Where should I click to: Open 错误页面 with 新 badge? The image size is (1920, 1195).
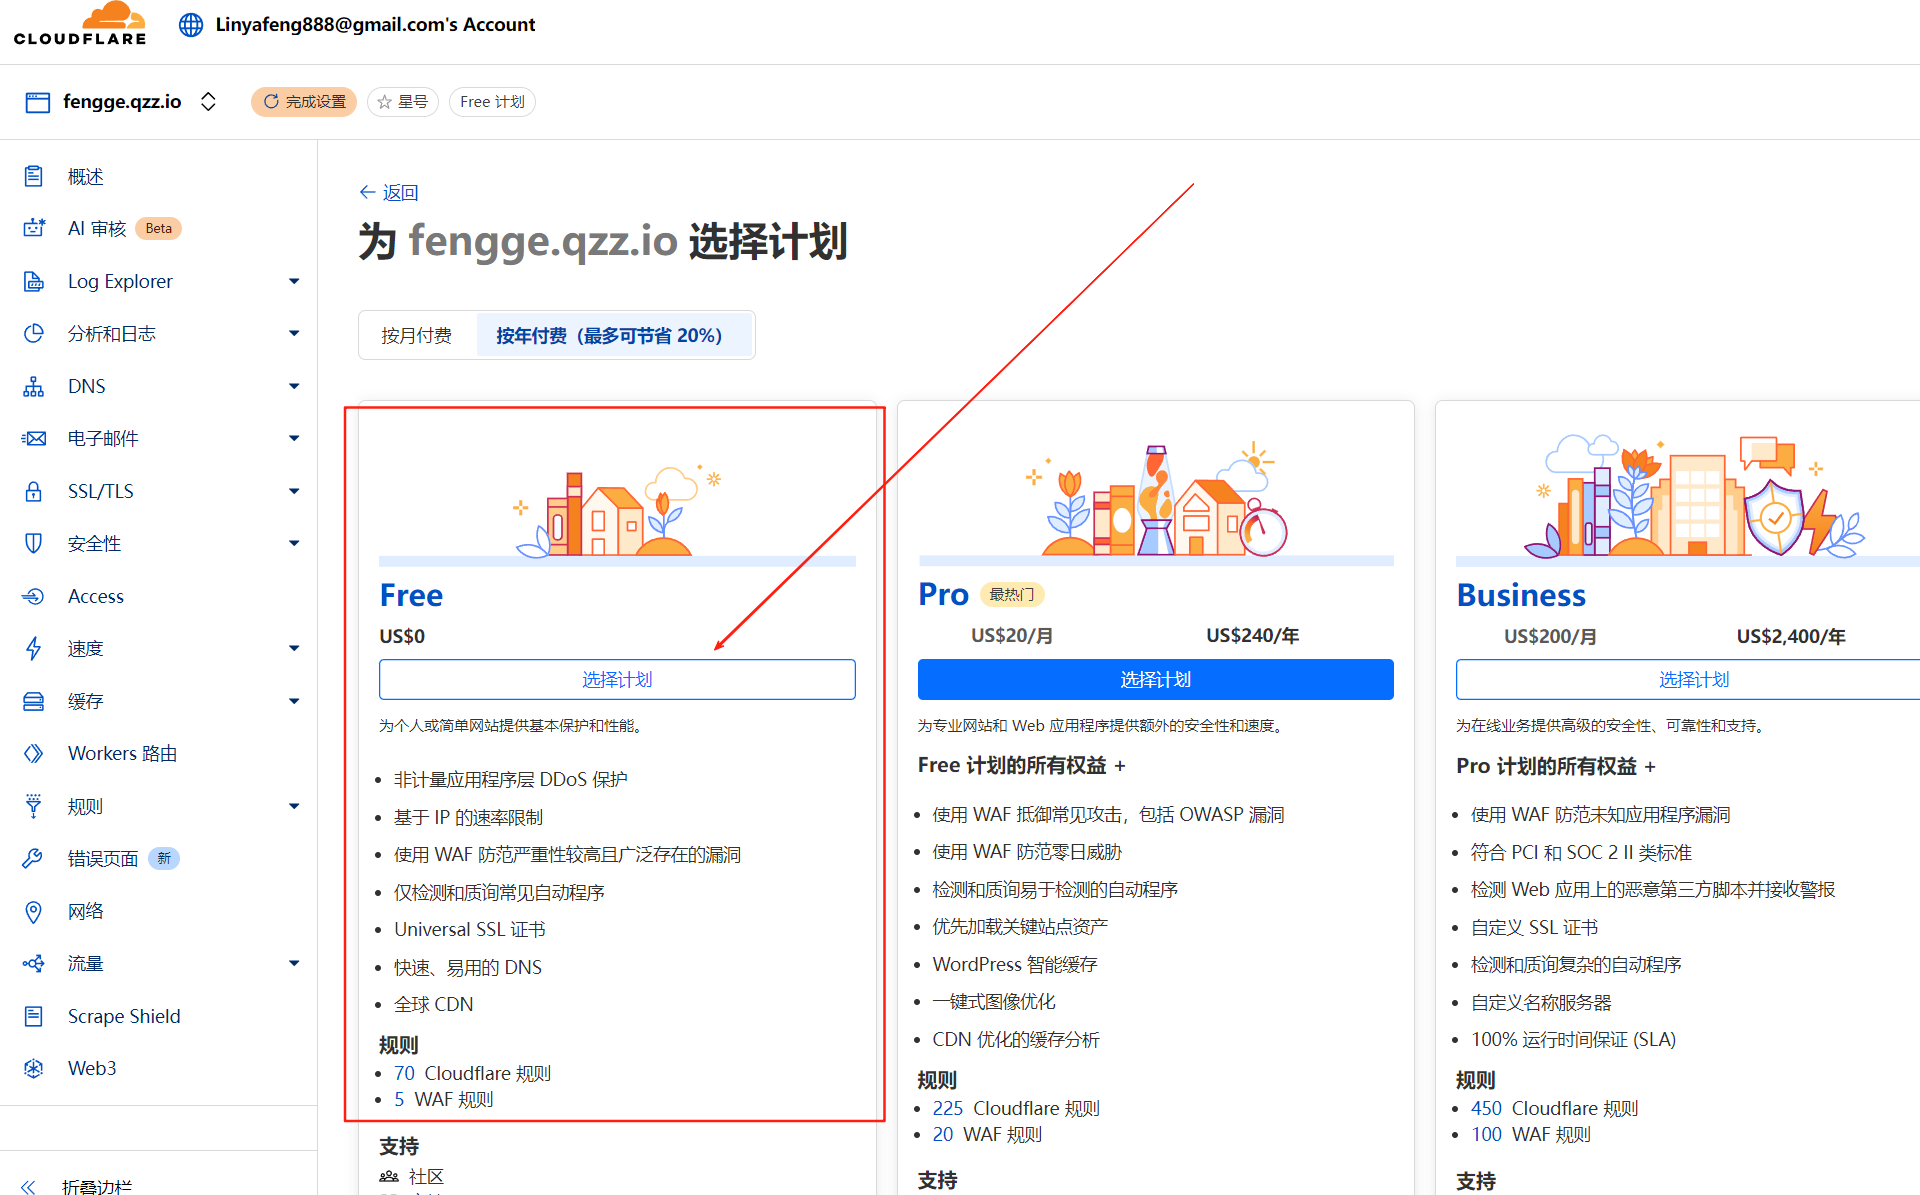[104, 858]
